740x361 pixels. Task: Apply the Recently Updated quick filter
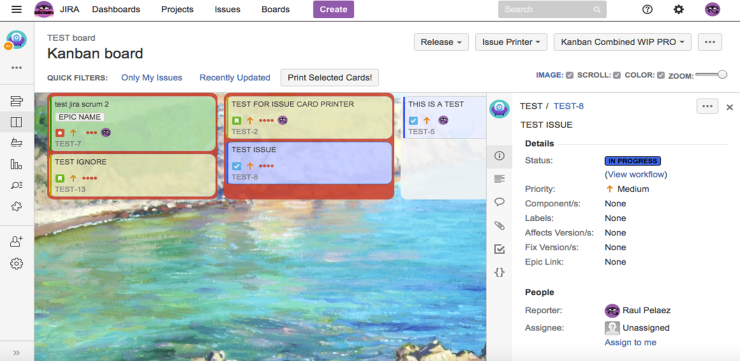(235, 78)
